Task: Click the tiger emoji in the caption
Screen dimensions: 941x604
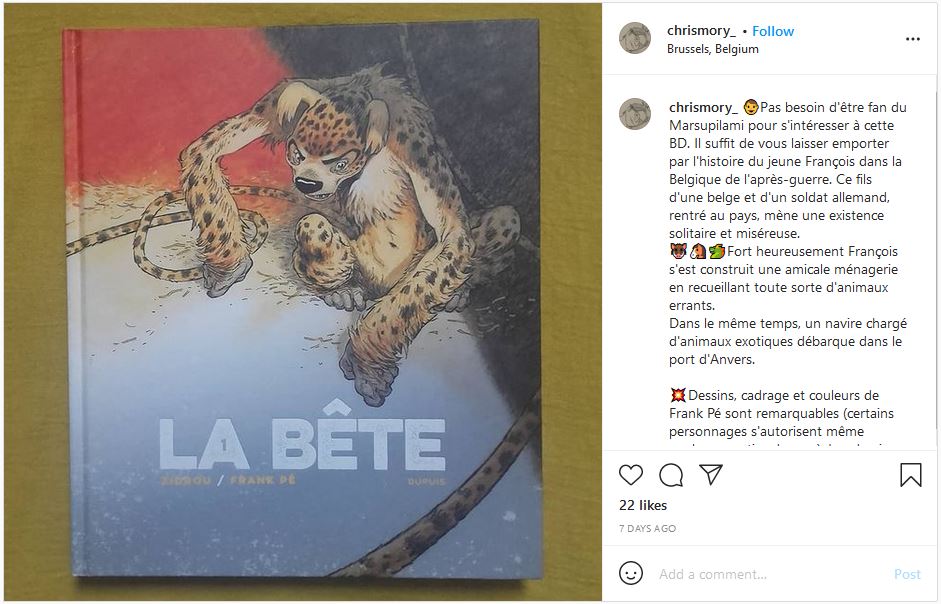Action: 678,251
